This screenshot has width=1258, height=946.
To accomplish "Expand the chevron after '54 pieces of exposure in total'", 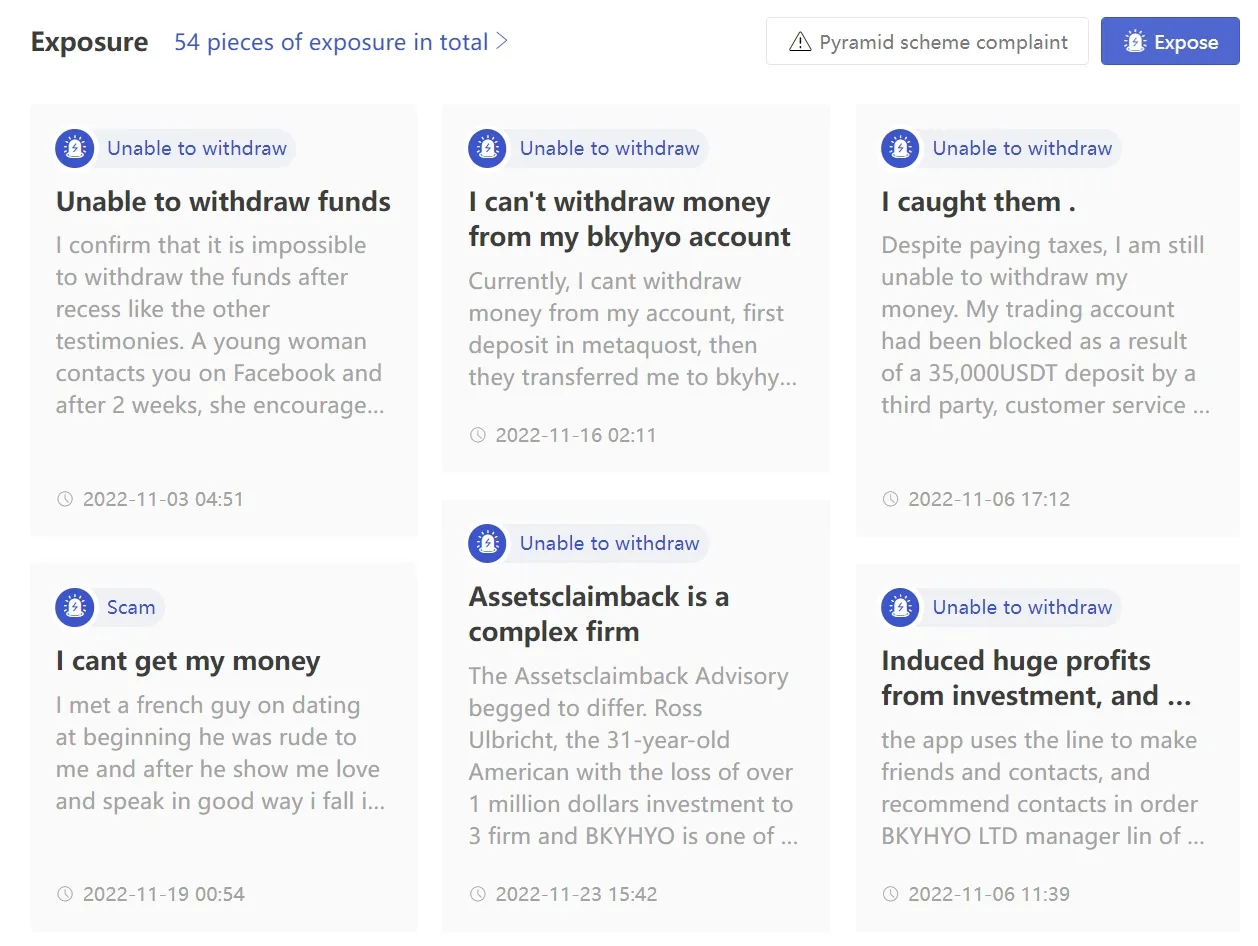I will click(502, 41).
